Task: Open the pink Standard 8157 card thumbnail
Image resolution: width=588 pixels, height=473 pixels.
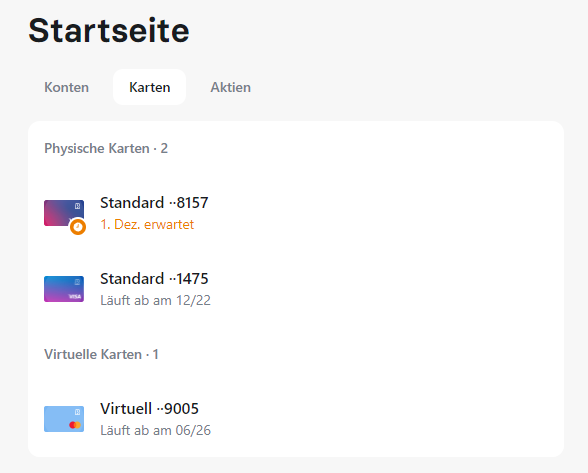Action: pos(64,213)
